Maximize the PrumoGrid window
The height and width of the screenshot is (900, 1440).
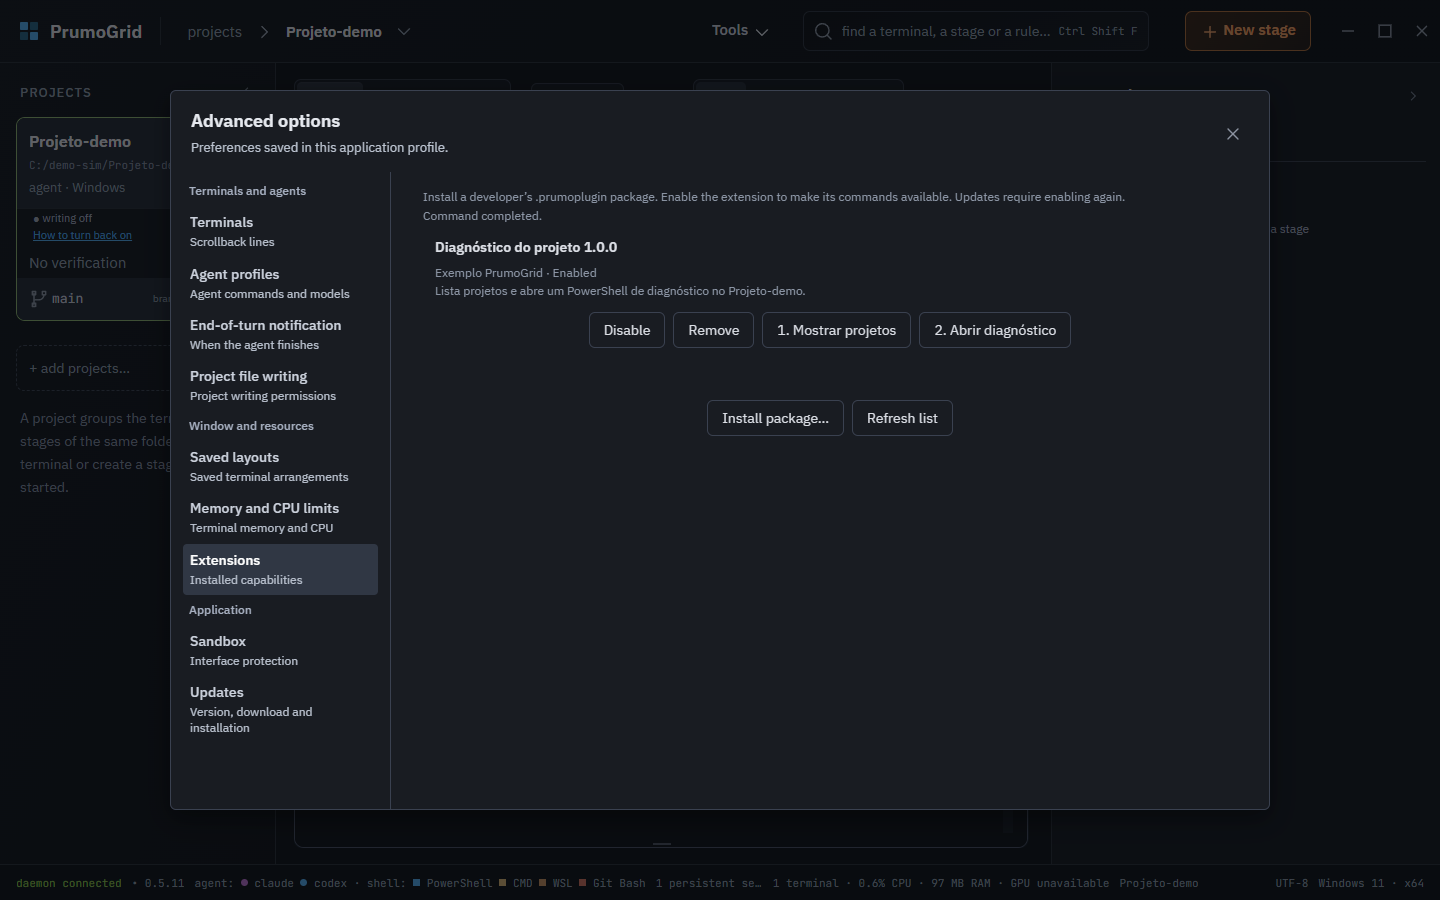pos(1385,31)
